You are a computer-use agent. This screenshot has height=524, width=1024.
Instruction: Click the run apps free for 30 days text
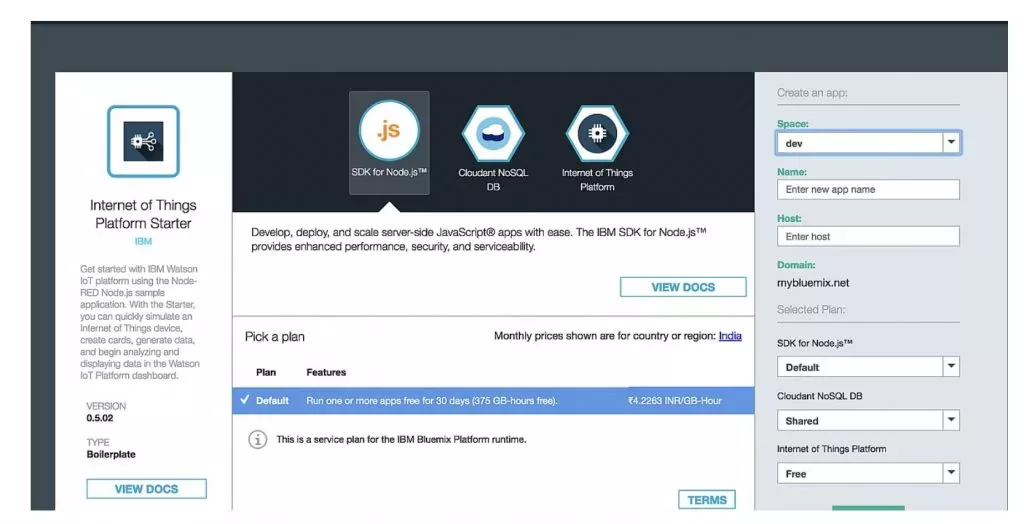[x=432, y=401]
